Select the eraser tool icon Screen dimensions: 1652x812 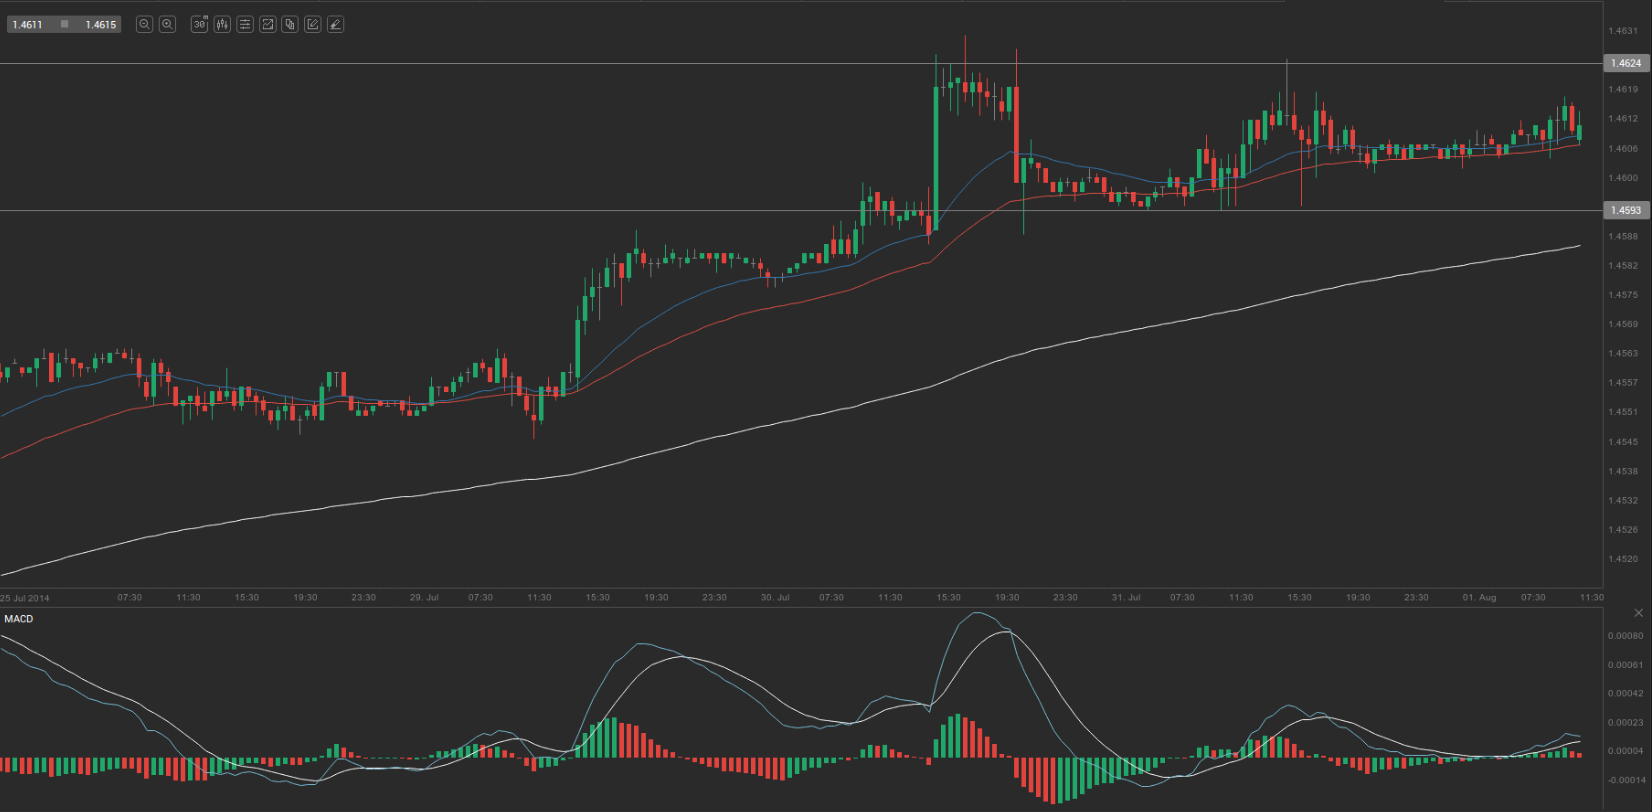pyautogui.click(x=336, y=24)
